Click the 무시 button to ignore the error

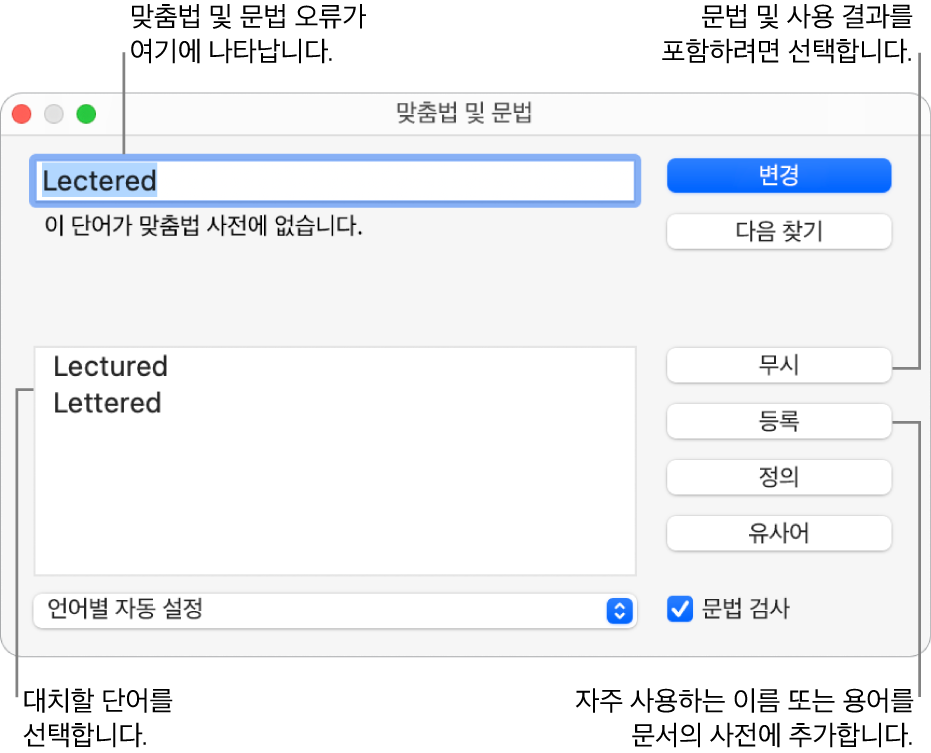click(779, 365)
